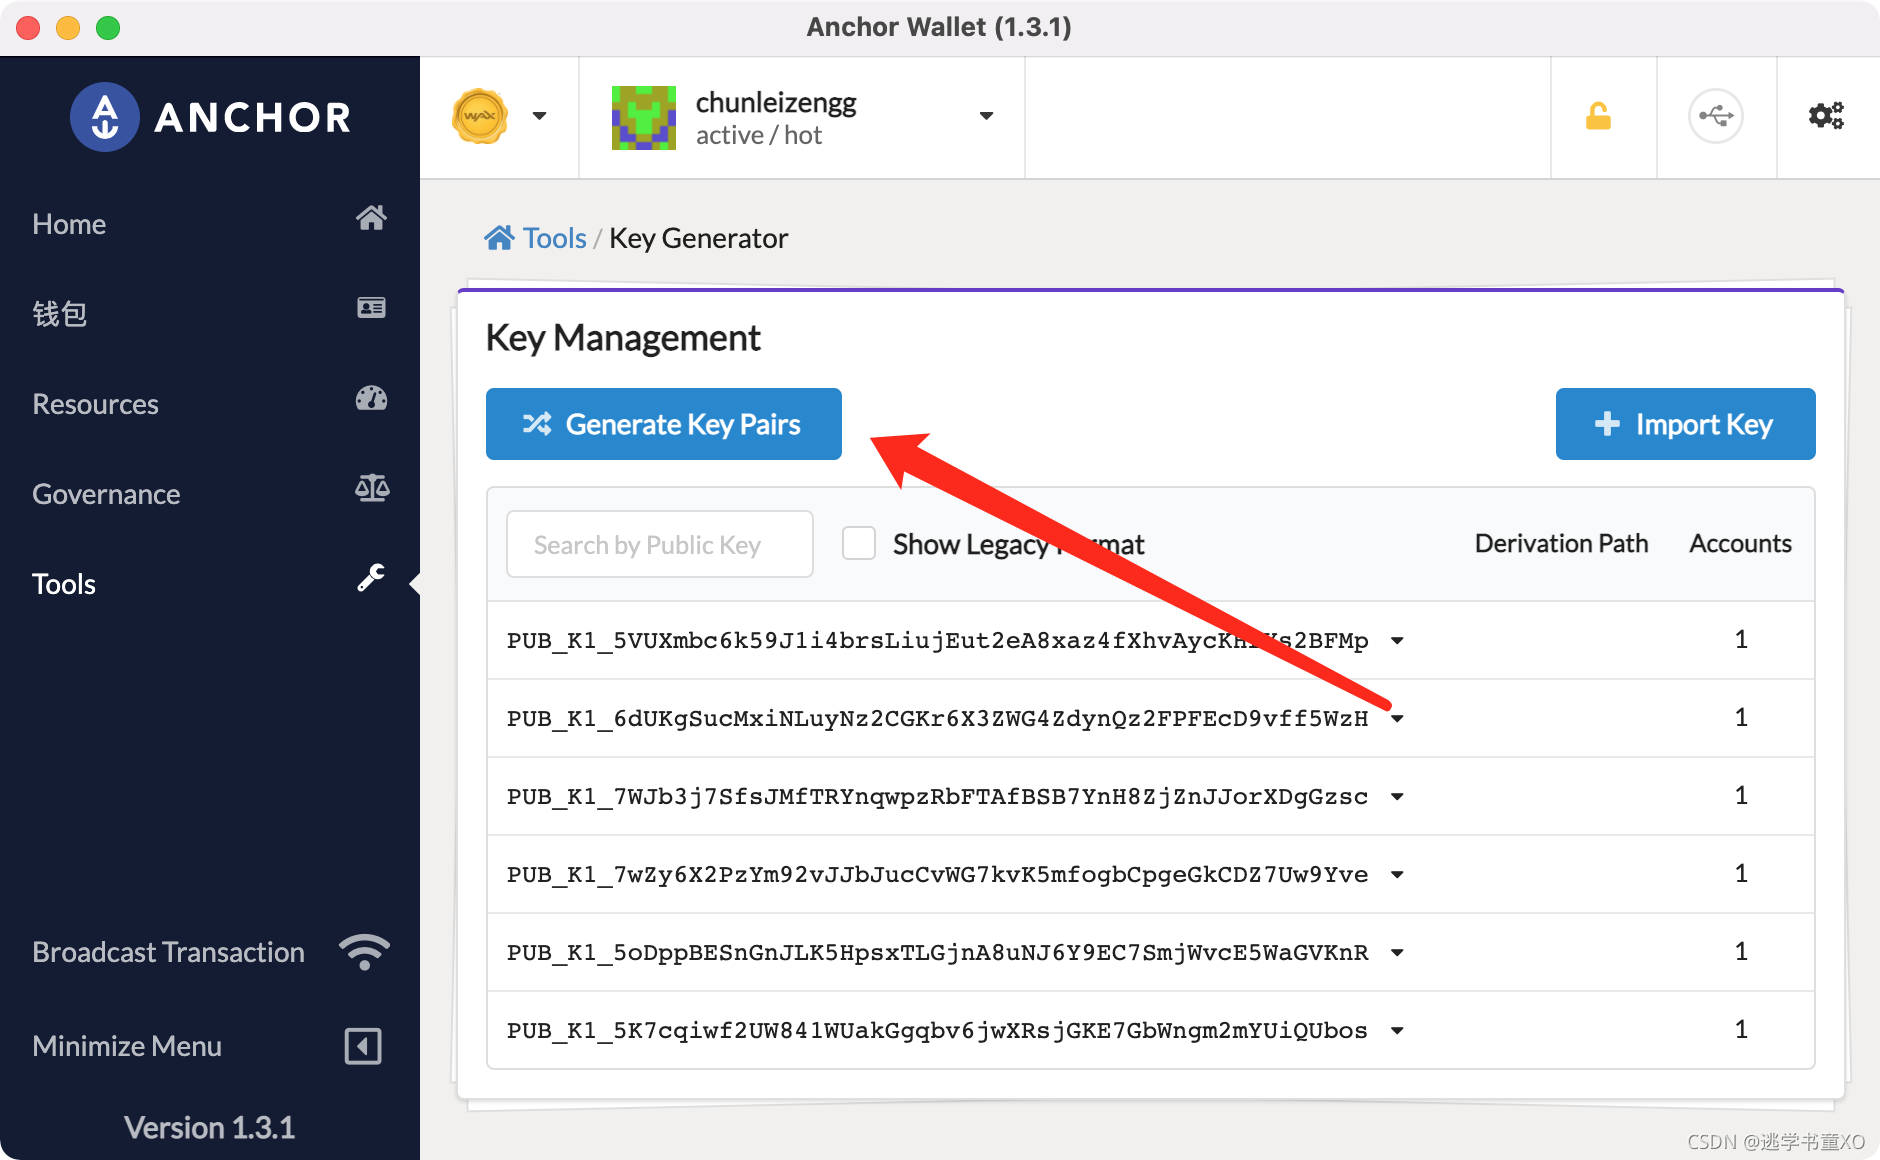Open settings gears icon
The width and height of the screenshot is (1880, 1160).
[x=1826, y=116]
